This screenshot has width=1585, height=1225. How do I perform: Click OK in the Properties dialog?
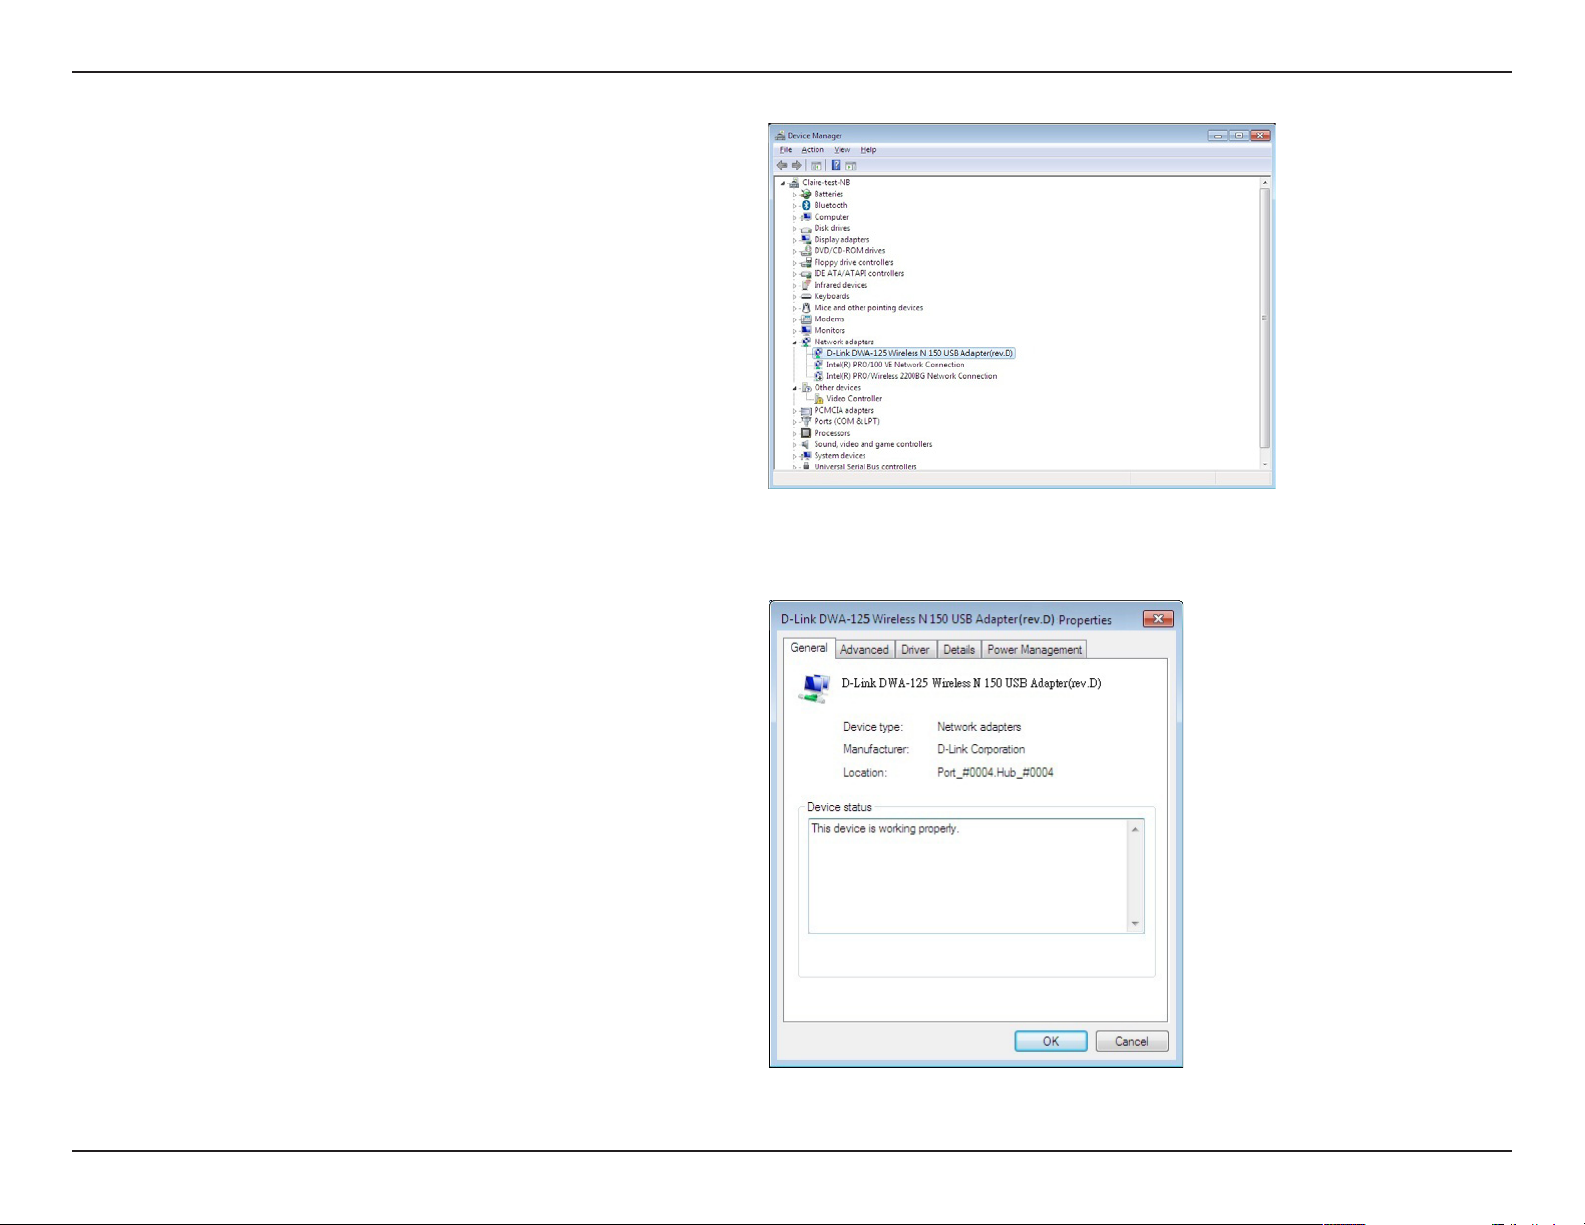point(1051,1041)
